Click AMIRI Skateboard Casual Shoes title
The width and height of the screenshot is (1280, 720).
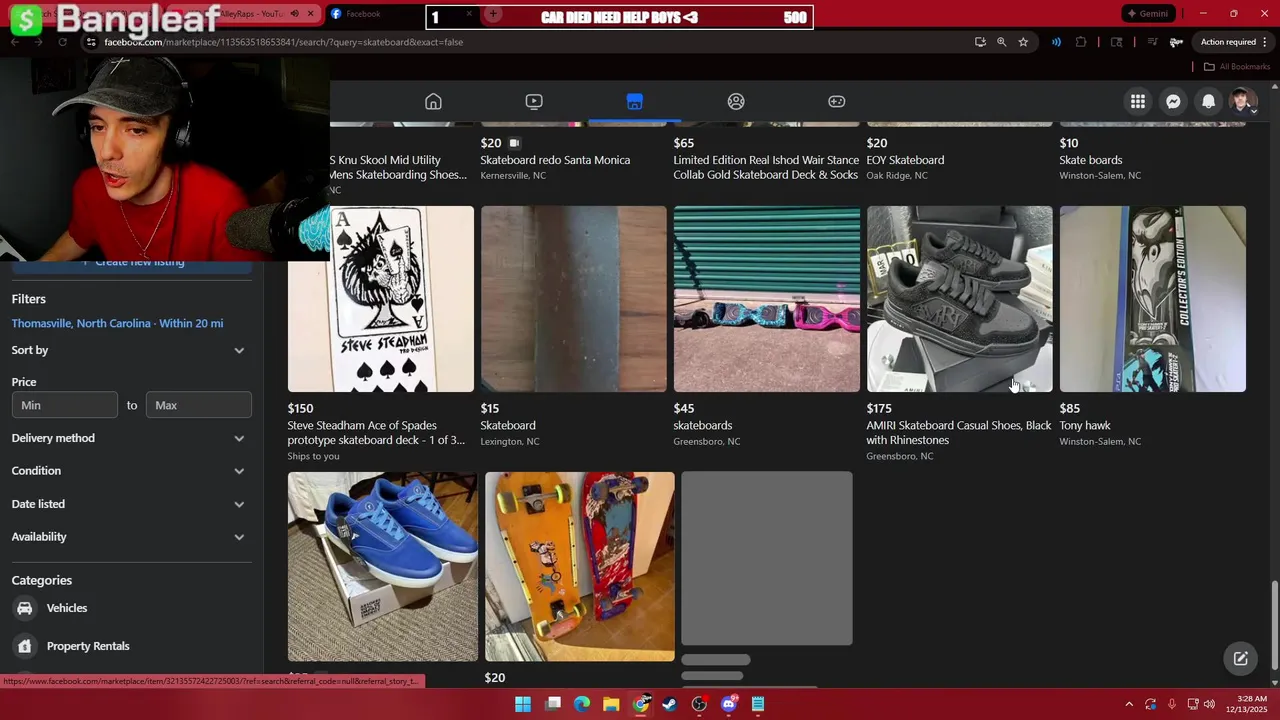959,433
